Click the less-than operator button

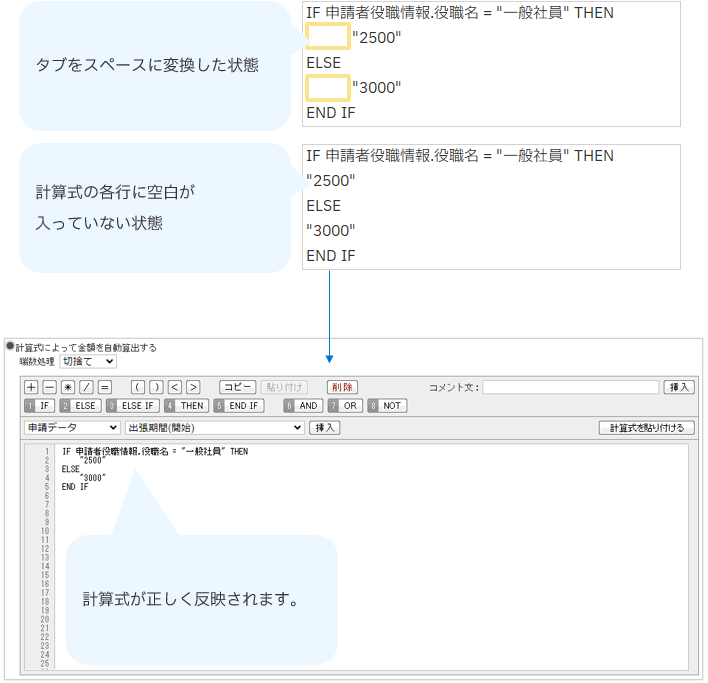[175, 387]
